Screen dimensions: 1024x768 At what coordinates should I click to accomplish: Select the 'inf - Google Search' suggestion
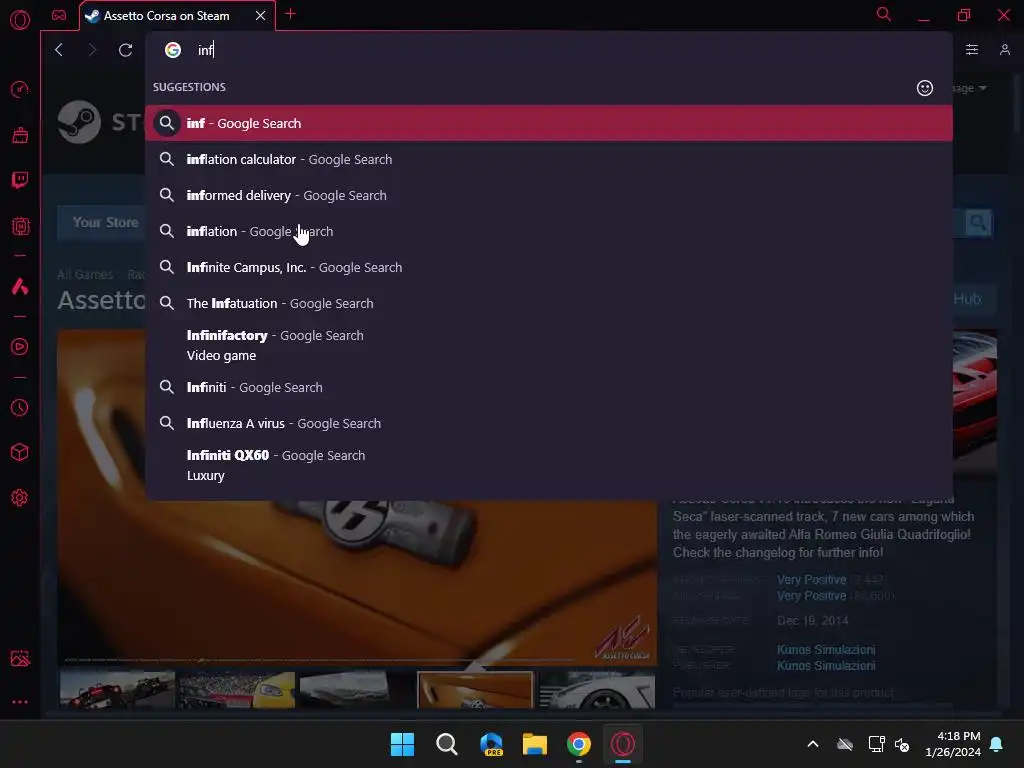[549, 123]
